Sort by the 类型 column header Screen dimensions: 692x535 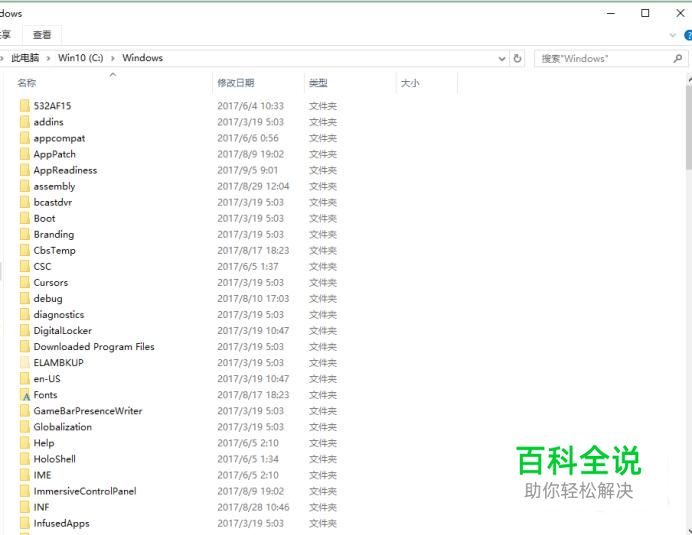point(318,83)
